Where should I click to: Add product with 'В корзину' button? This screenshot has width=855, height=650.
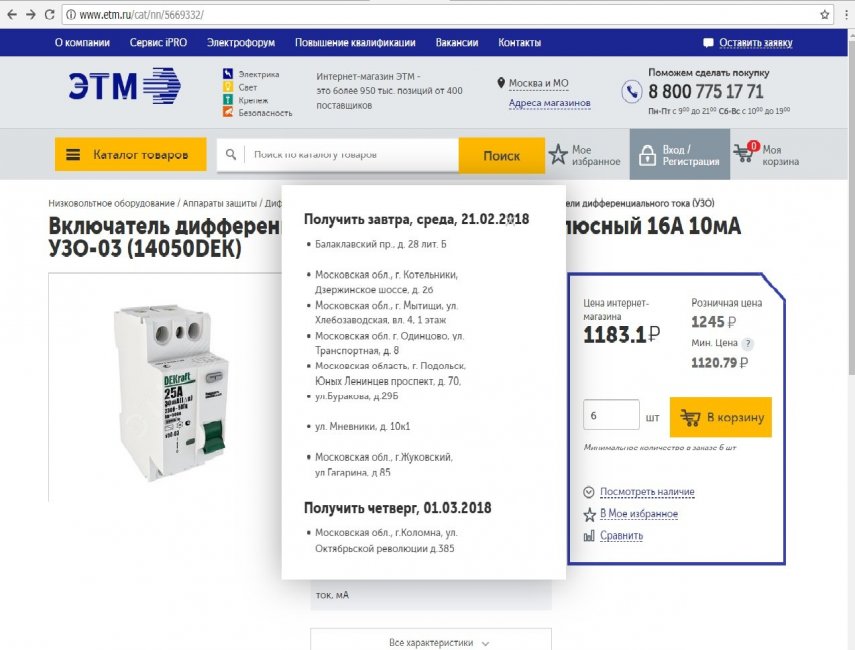(720, 417)
